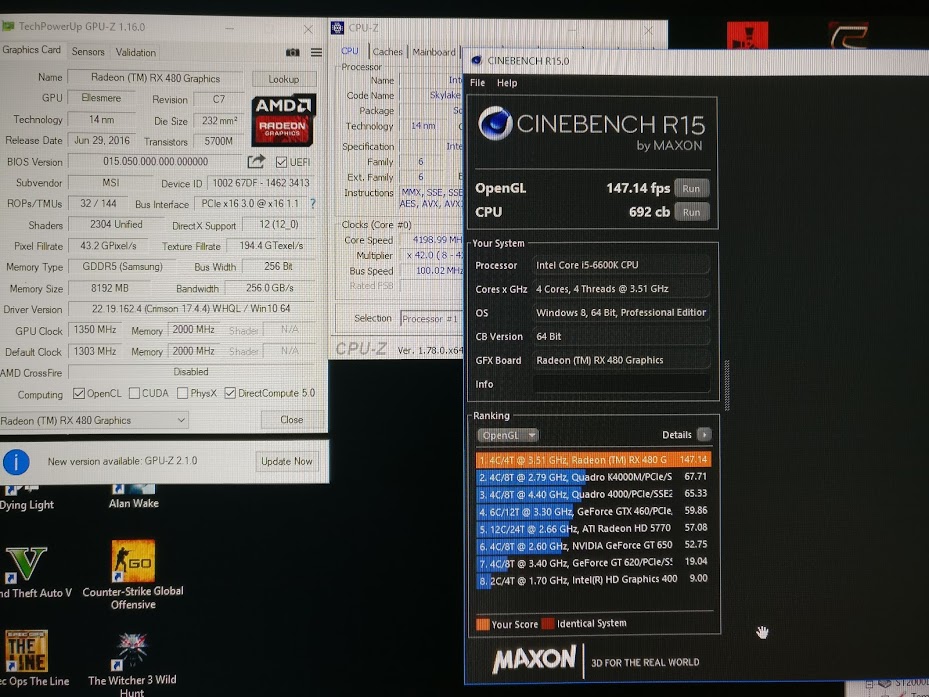
Task: Click the Bandwidth 256.0 GB/s value
Action: click(x=270, y=288)
